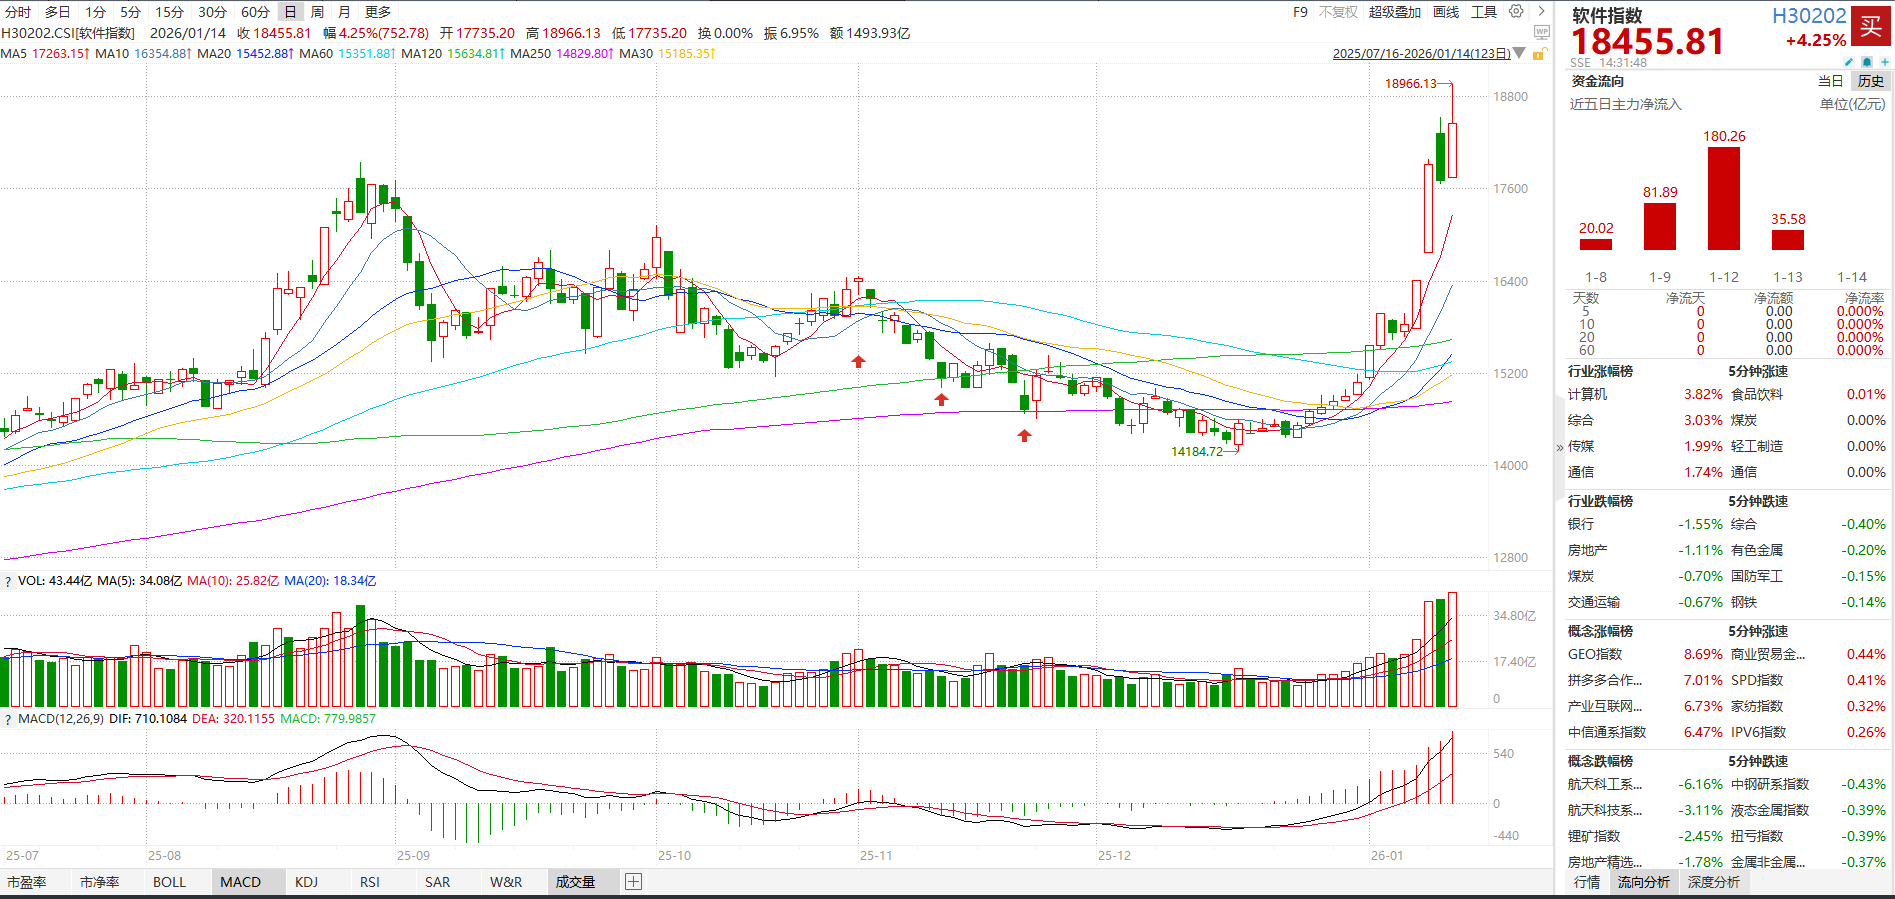Switch to the 周 weekly period tab
The width and height of the screenshot is (1895, 899).
(317, 12)
